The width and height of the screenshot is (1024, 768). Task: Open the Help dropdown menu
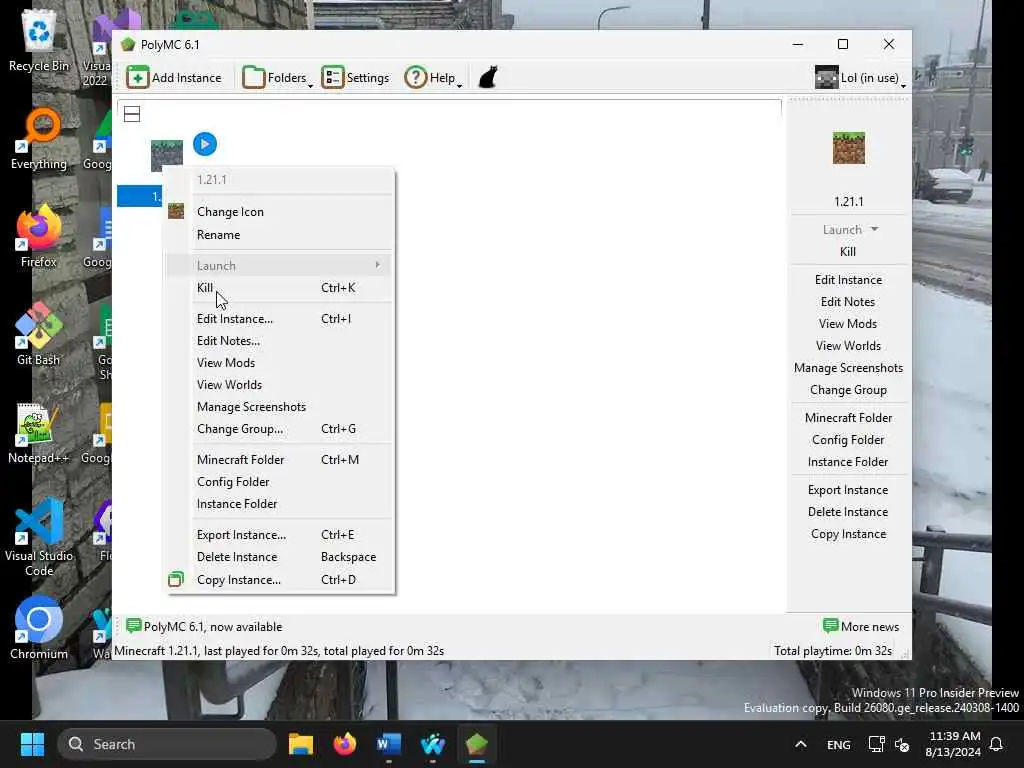[x=433, y=78]
